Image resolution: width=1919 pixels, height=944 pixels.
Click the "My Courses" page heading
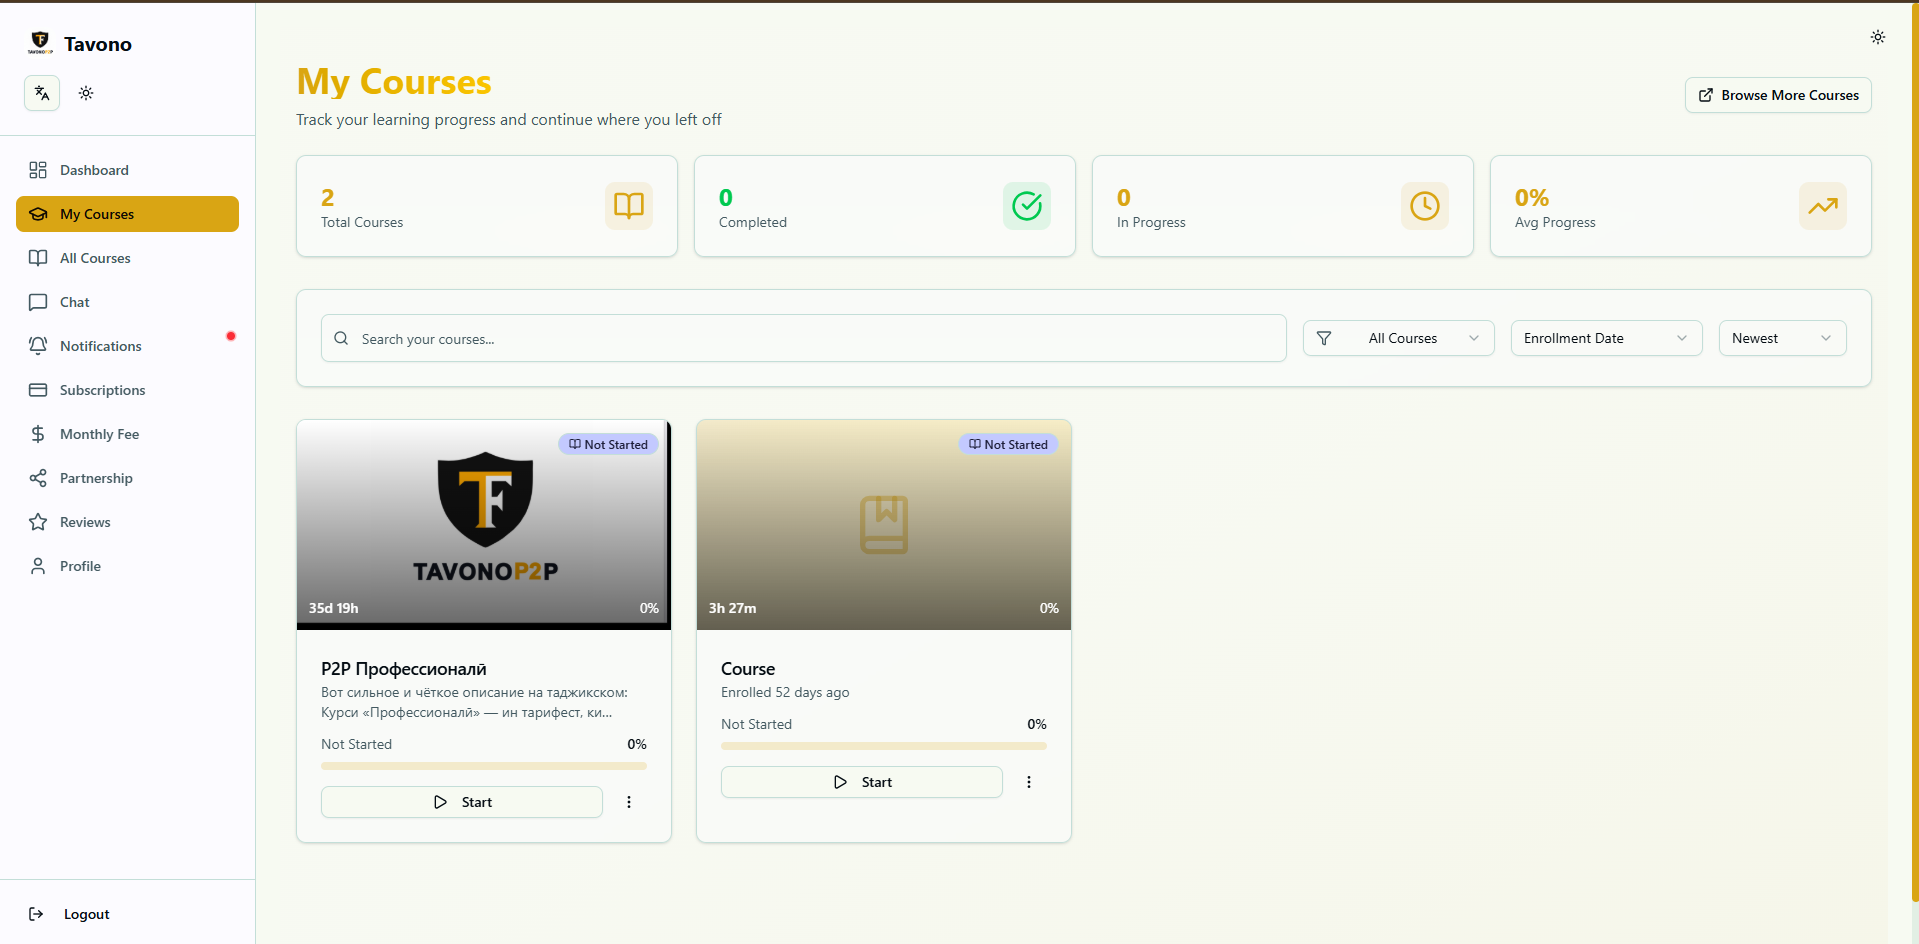[x=394, y=82]
